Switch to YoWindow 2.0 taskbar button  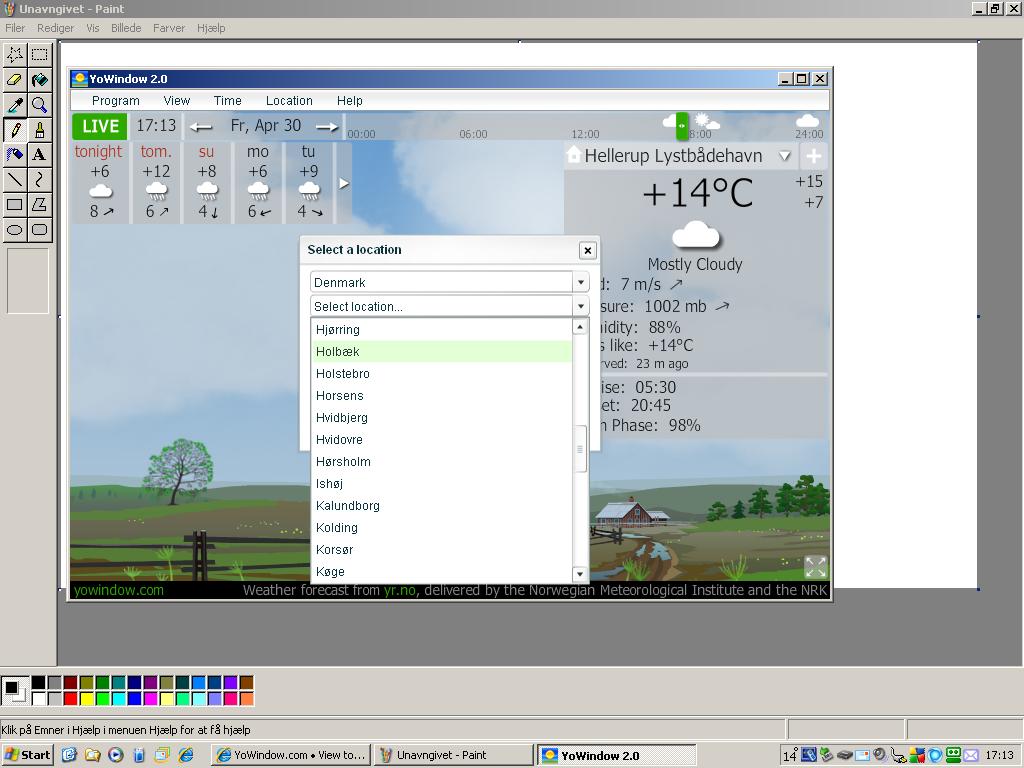click(x=616, y=755)
